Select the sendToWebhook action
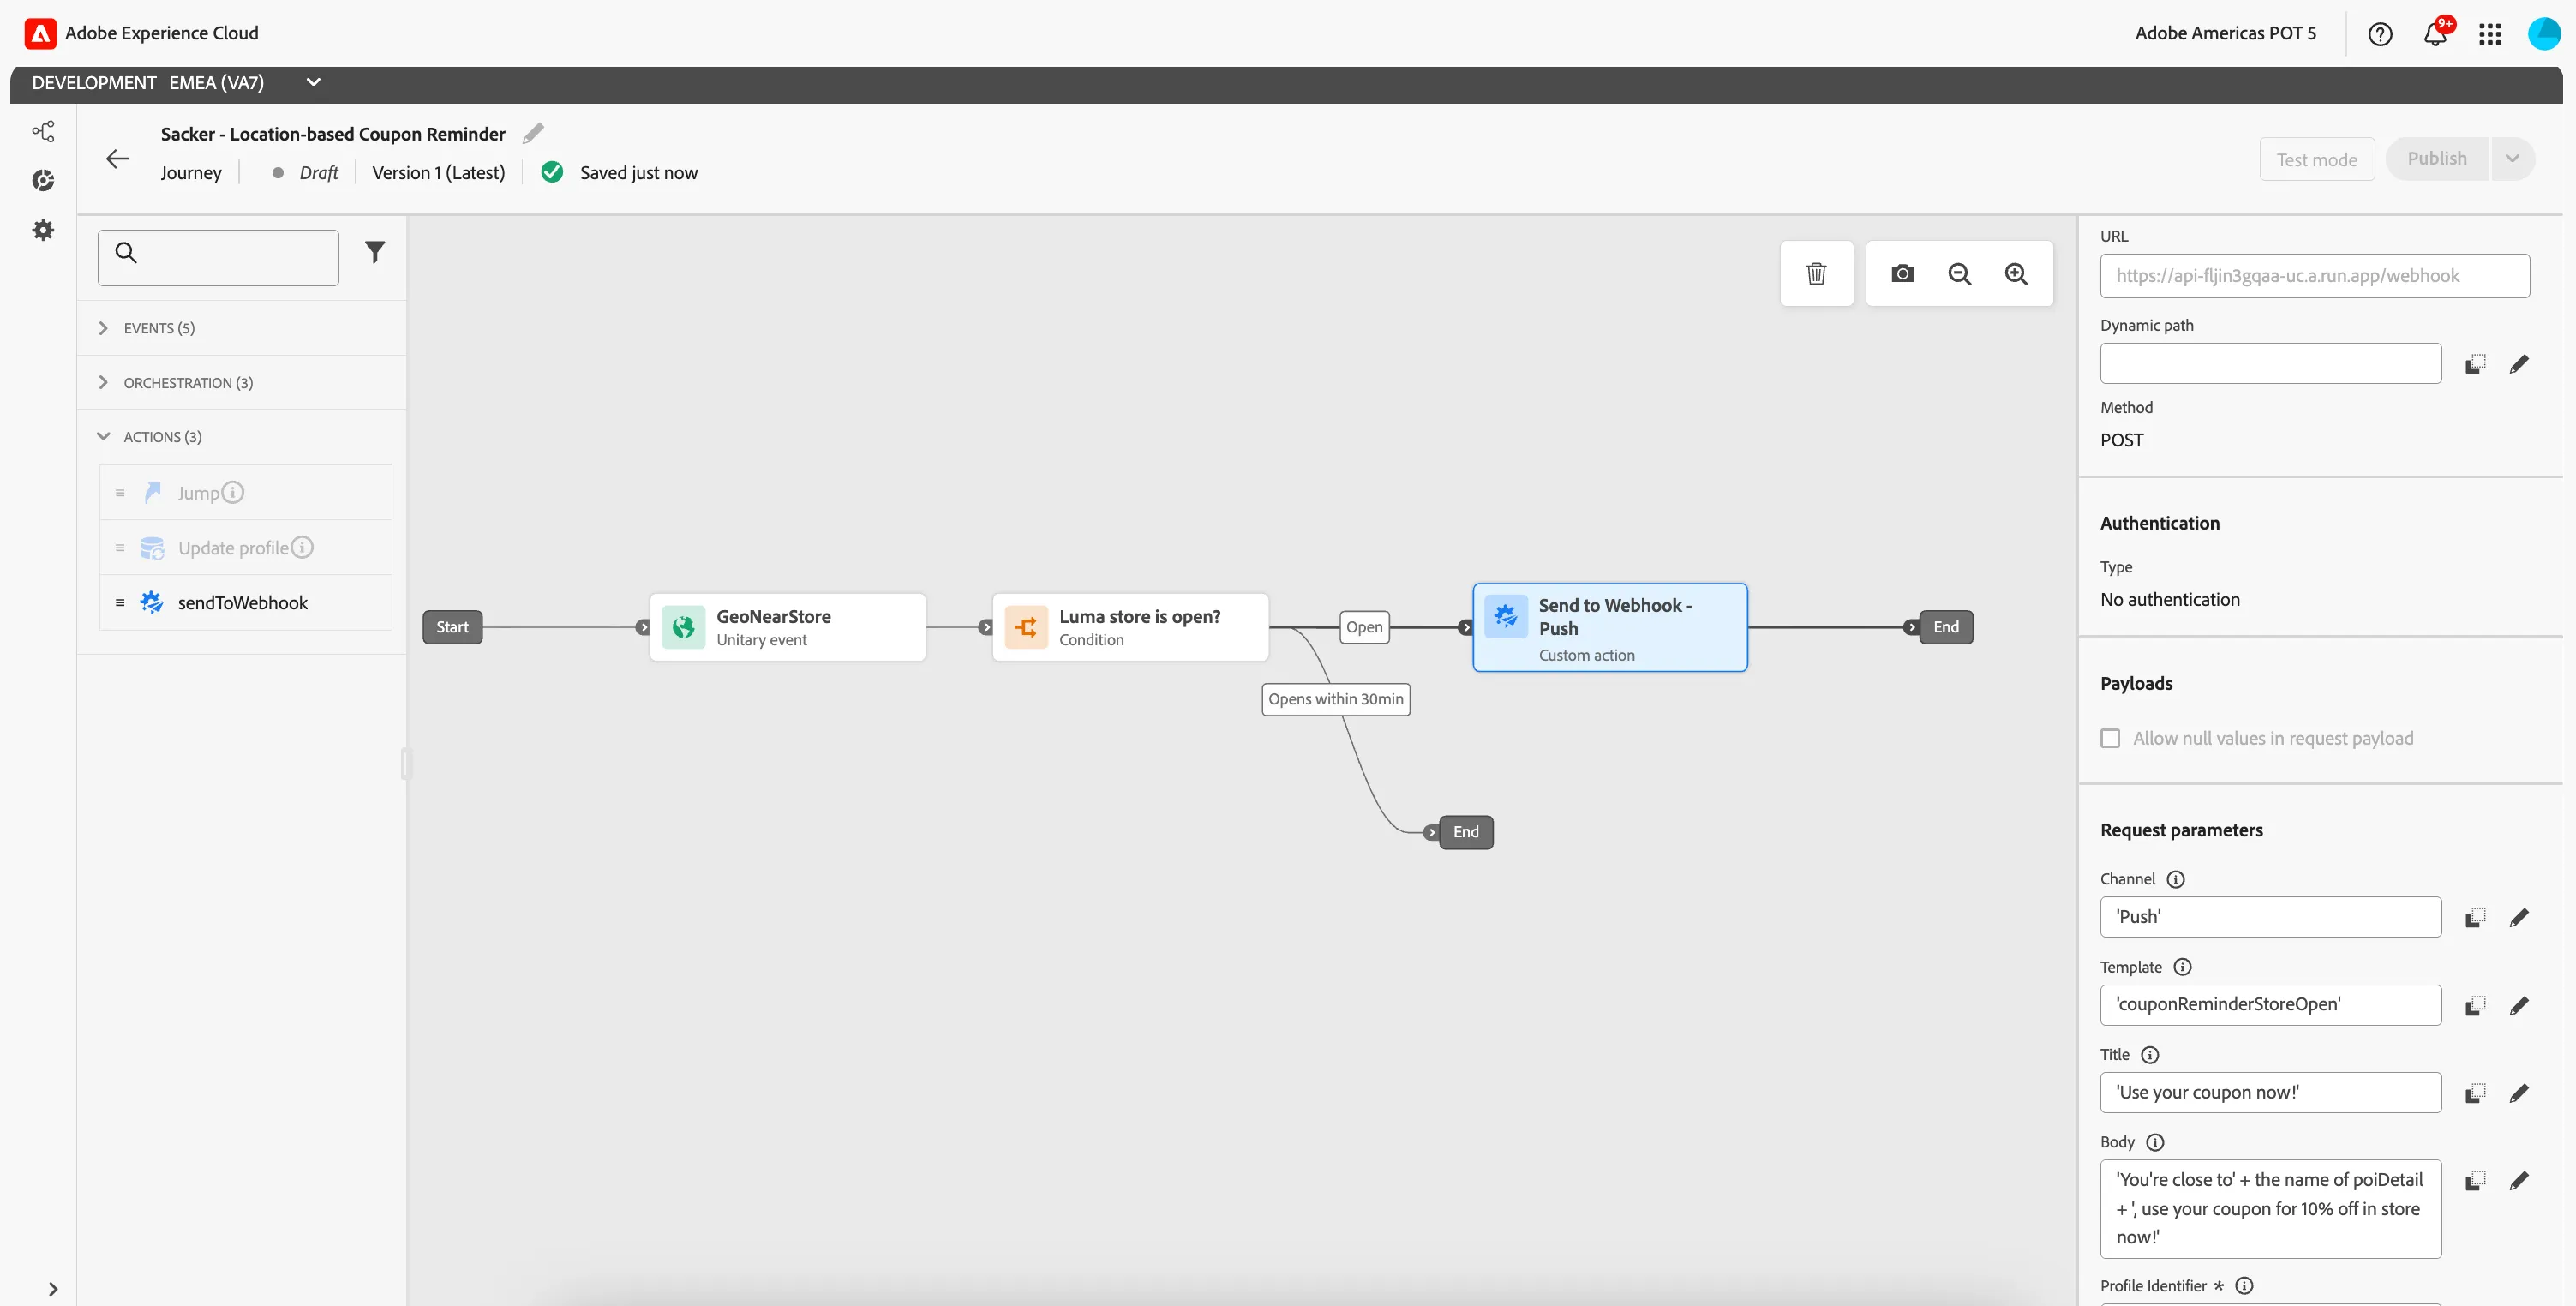This screenshot has height=1306, width=2576. (x=246, y=602)
